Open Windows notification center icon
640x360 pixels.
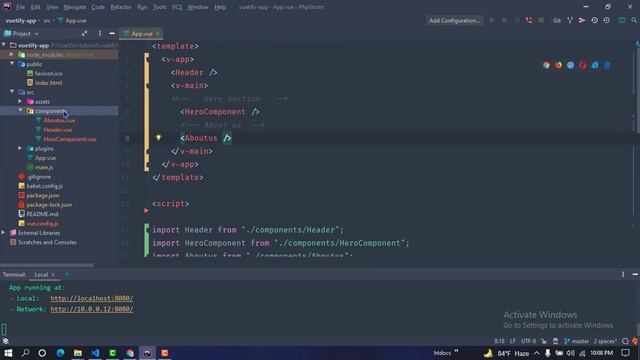point(625,353)
